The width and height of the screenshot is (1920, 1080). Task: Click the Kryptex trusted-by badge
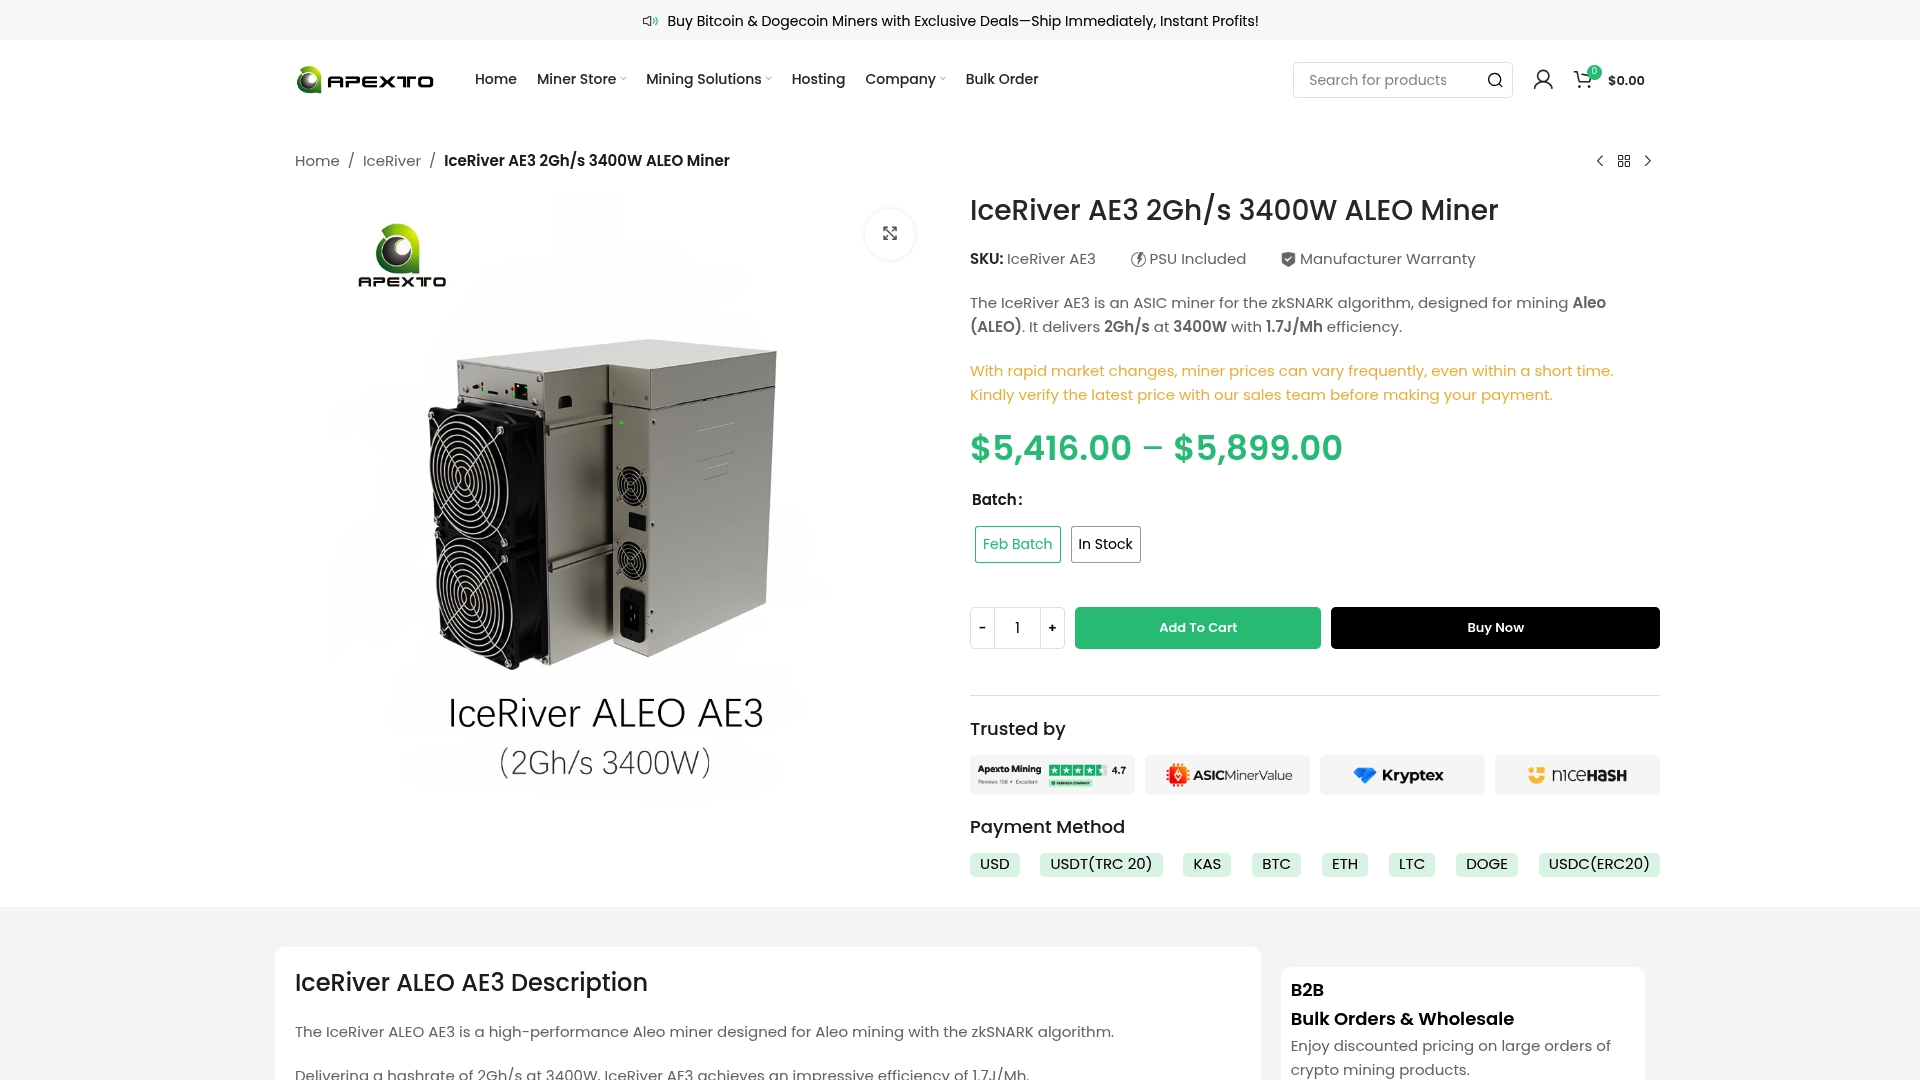pos(1402,774)
